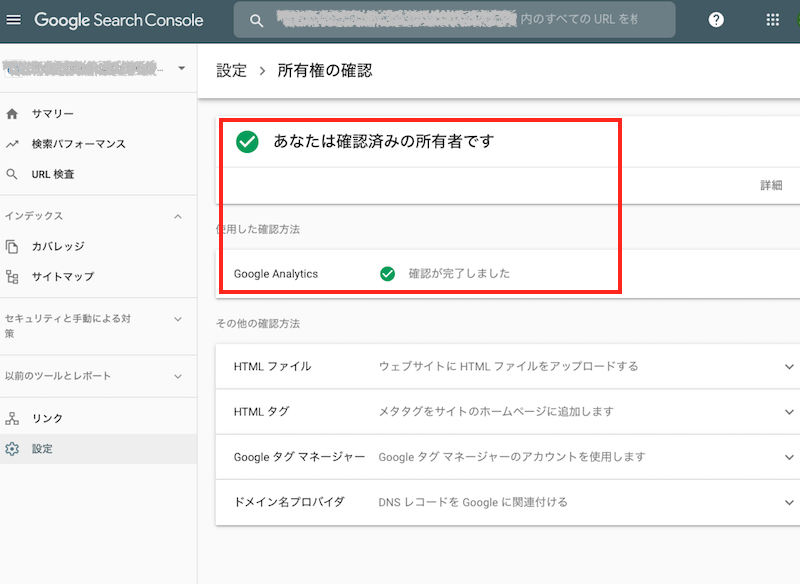The image size is (800, 584).
Task: Click the 所有権の確認 page title
Action: pyautogui.click(x=324, y=70)
